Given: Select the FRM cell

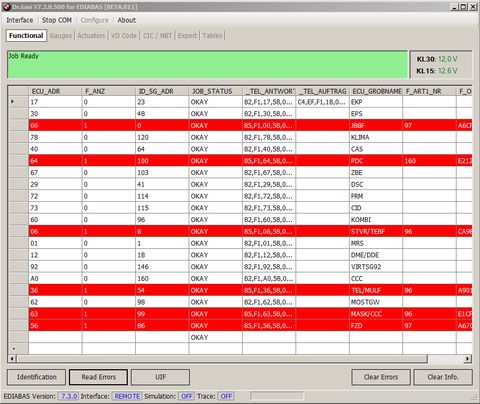Looking at the screenshot, I should coord(376,196).
